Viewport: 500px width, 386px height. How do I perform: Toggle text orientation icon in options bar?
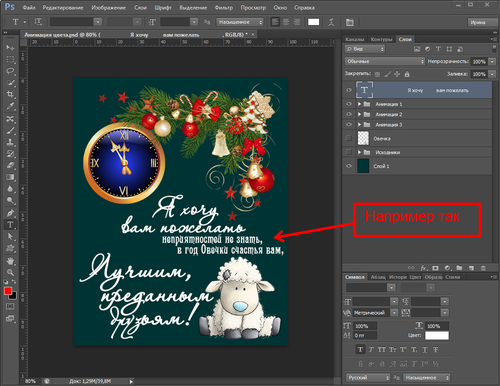38,22
